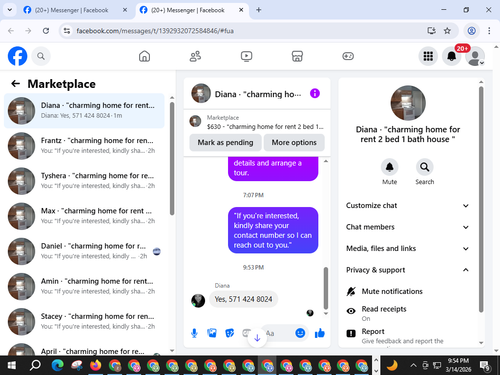Click the address bar URL
Screen dimensions: 500x375
click(155, 31)
